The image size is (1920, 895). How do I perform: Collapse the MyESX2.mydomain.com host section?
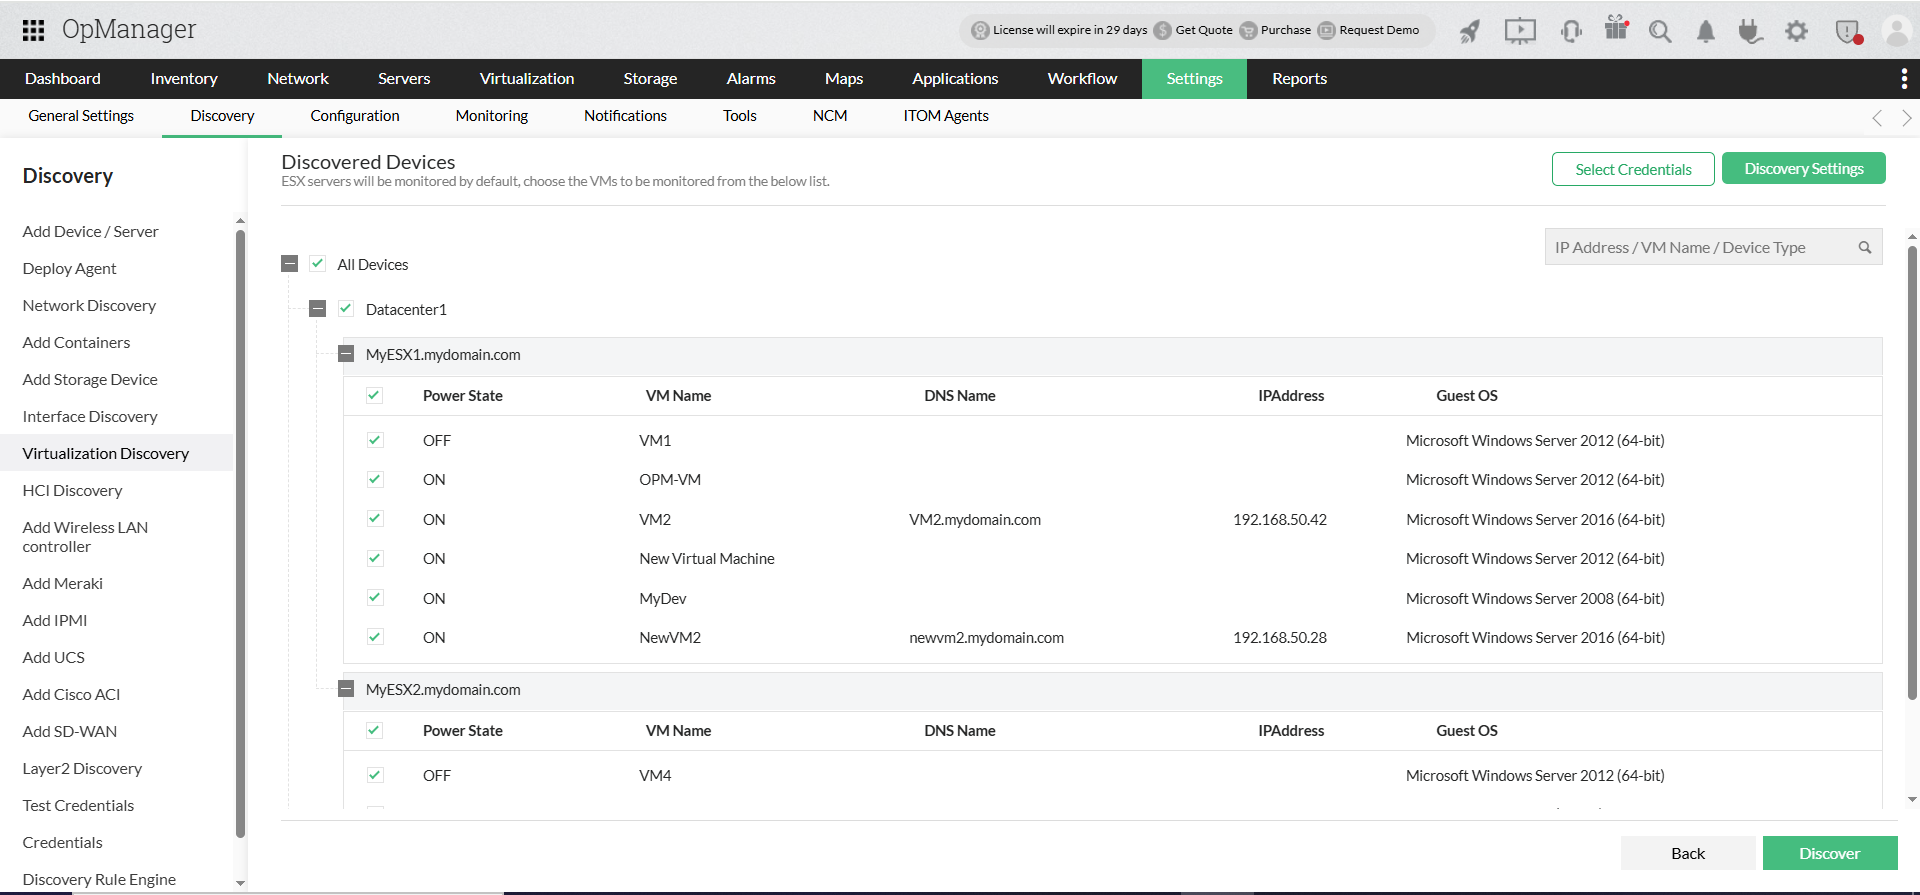346,689
